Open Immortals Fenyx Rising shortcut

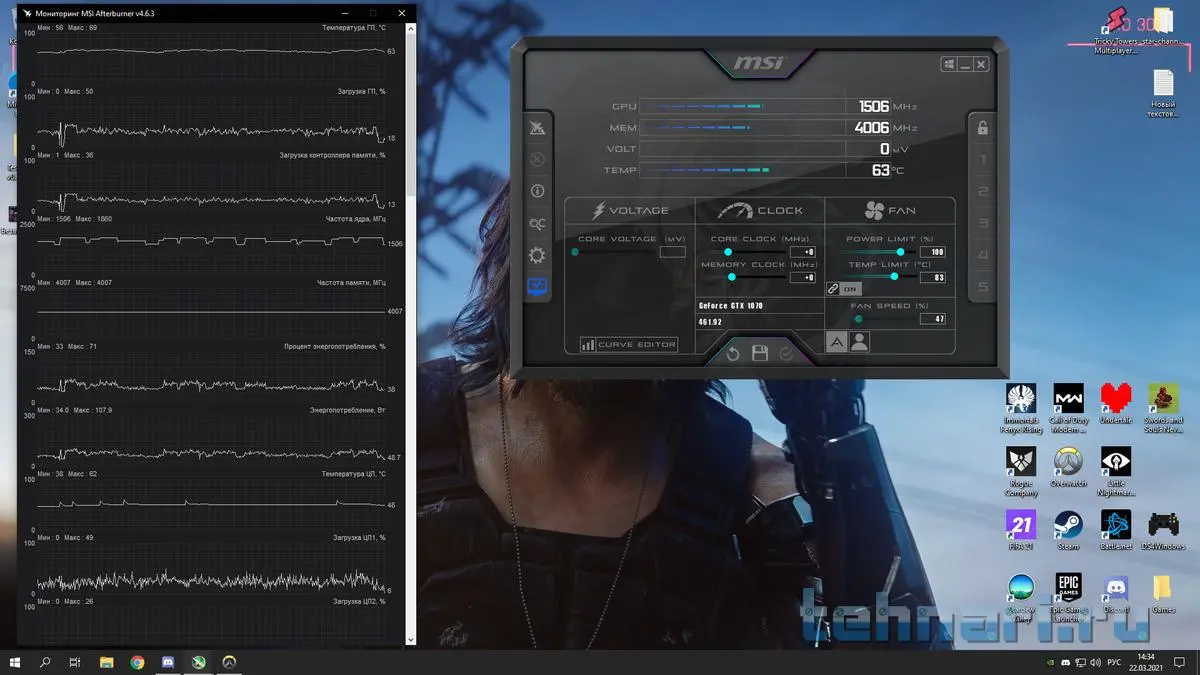1021,408
